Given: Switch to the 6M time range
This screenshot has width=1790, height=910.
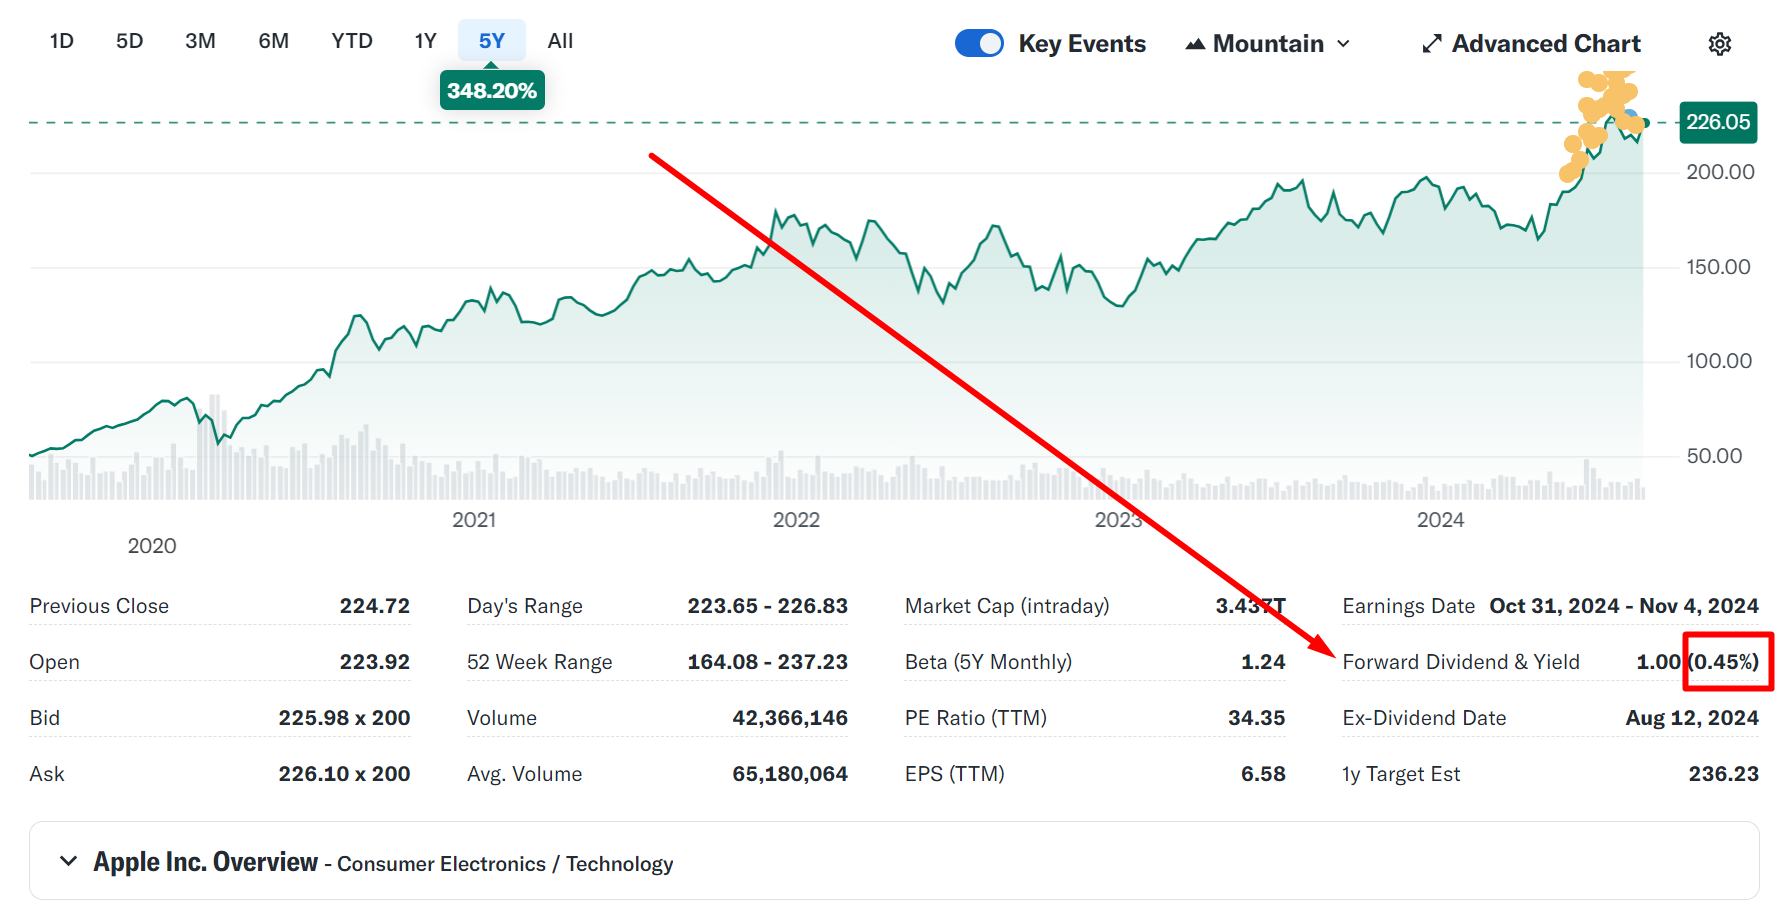Looking at the screenshot, I should pos(273,41).
